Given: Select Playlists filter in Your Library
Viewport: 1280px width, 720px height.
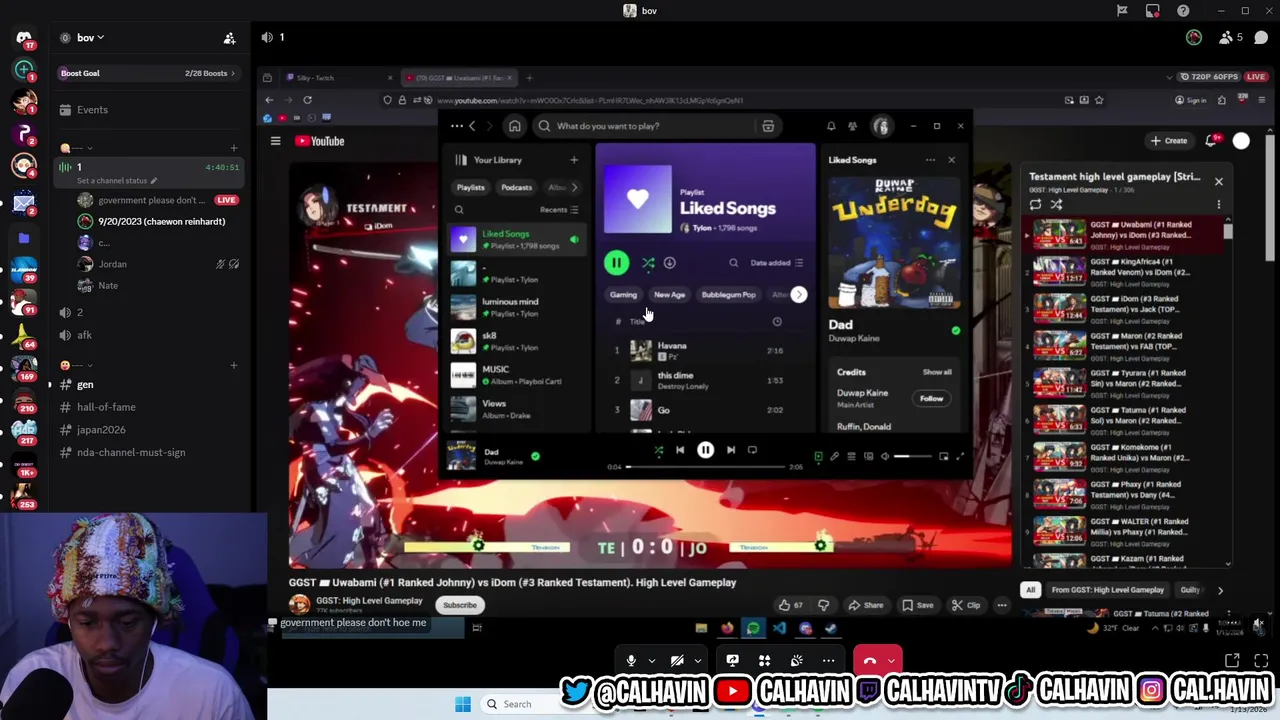Looking at the screenshot, I should tap(470, 187).
